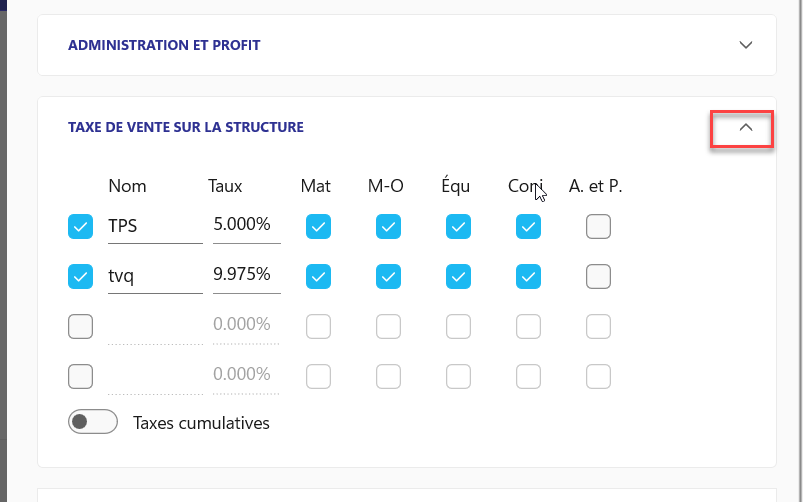Uncheck Mat checkbox for tvq
Image resolution: width=803 pixels, height=502 pixels.
(318, 276)
